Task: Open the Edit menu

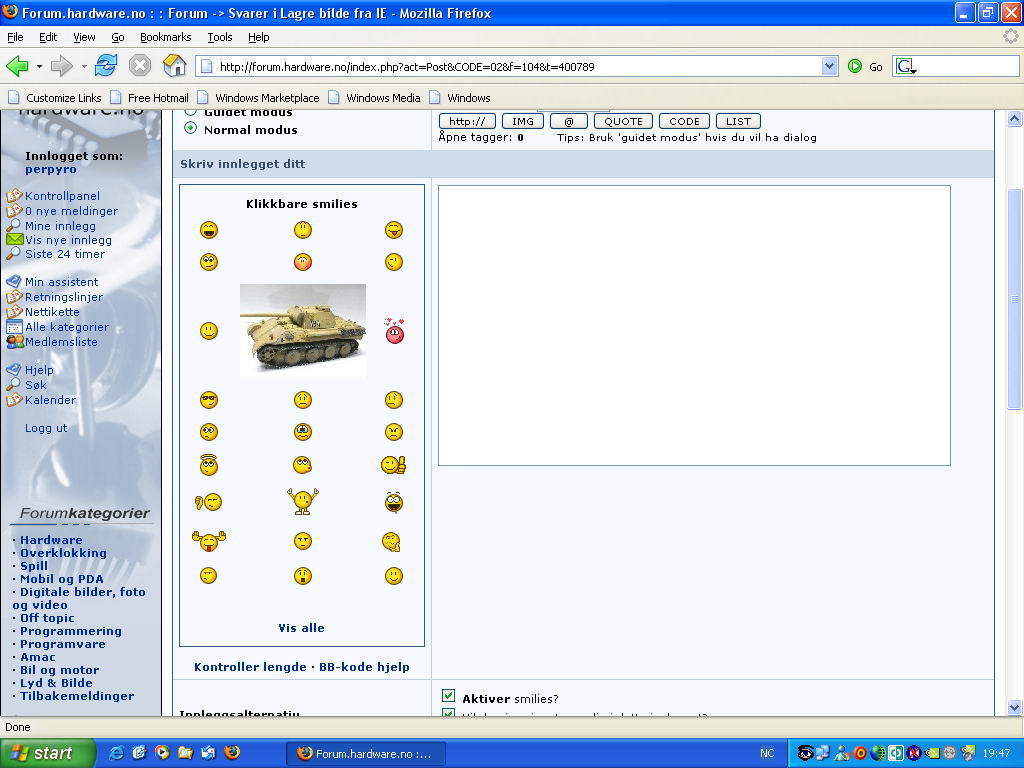Action: pyautogui.click(x=48, y=37)
